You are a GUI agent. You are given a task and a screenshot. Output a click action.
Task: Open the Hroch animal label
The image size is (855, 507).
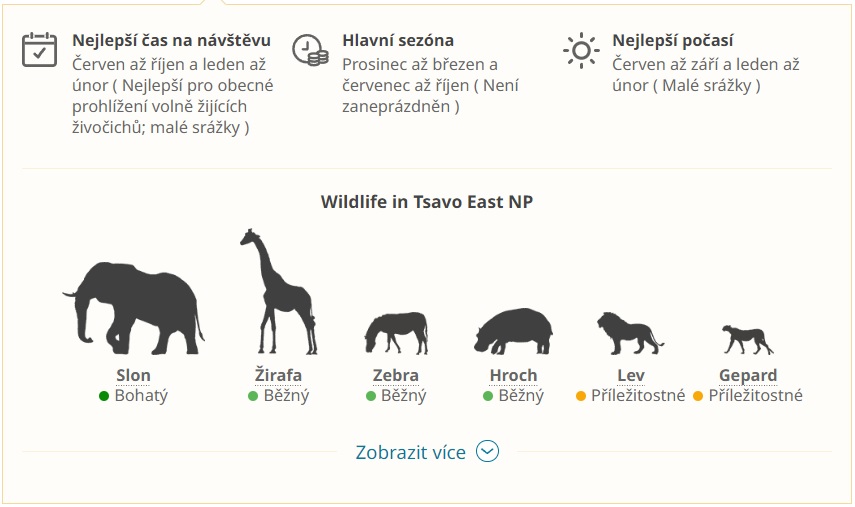[x=514, y=376]
